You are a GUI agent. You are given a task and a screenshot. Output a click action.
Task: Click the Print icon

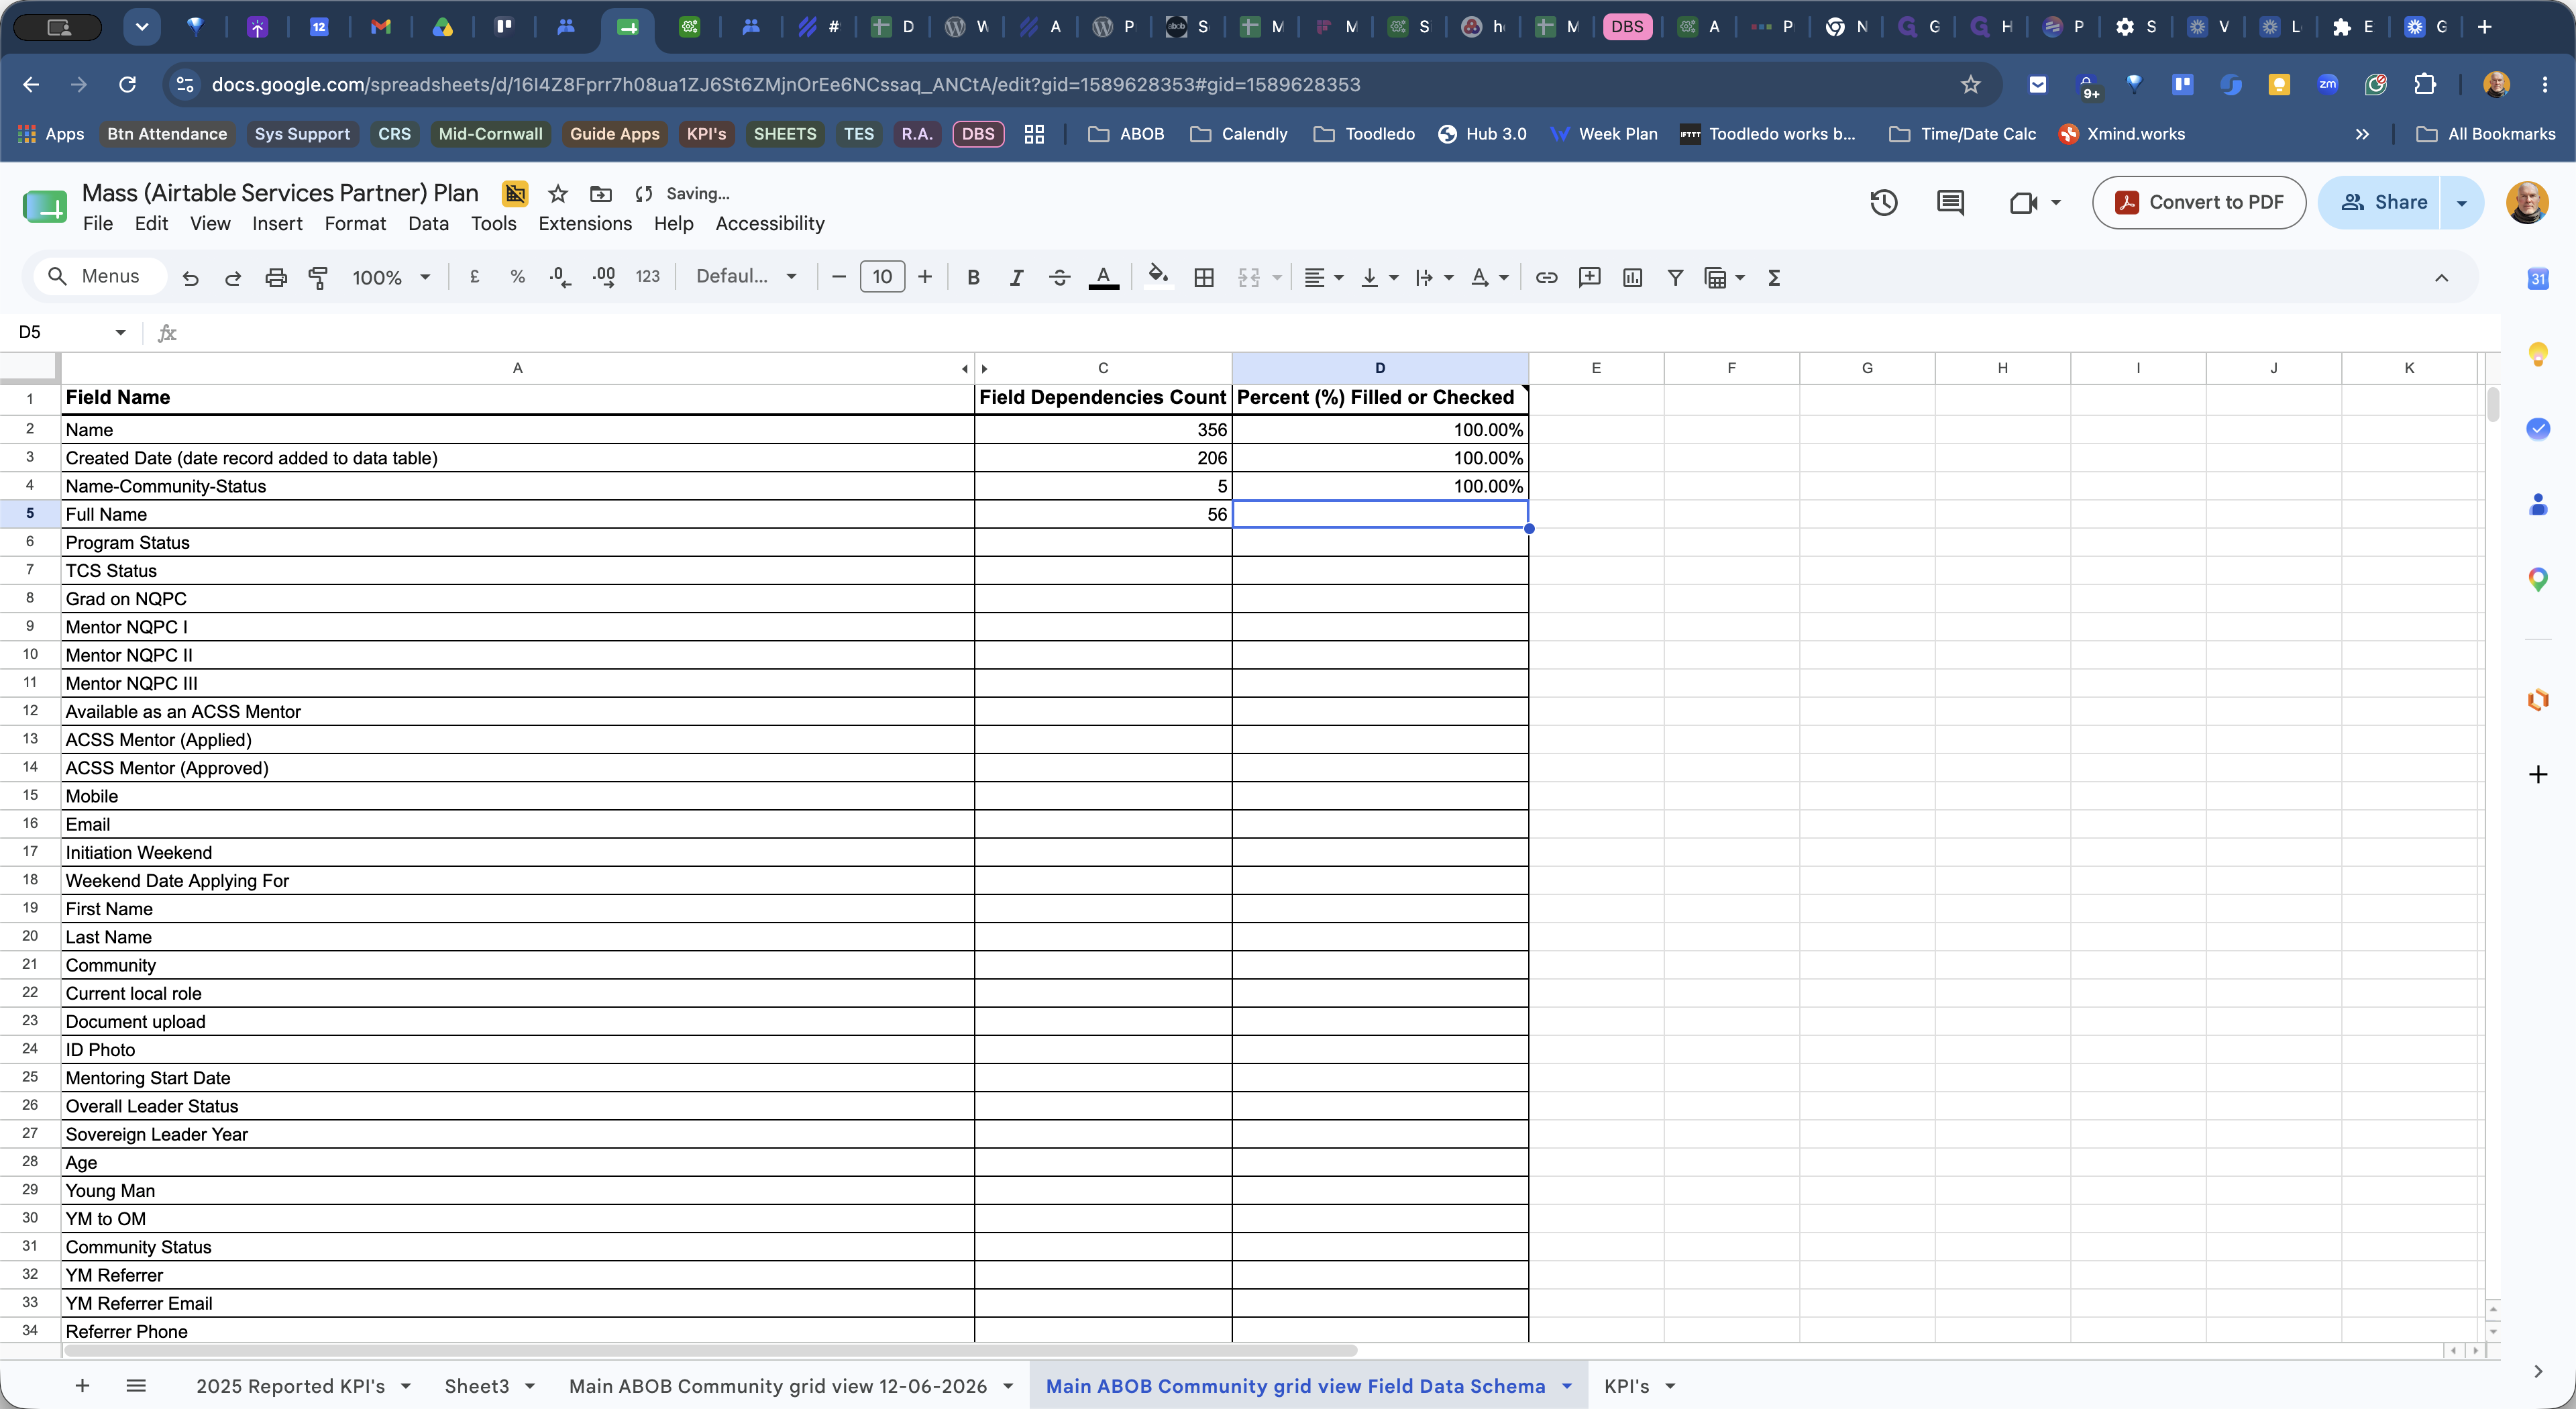tap(276, 278)
